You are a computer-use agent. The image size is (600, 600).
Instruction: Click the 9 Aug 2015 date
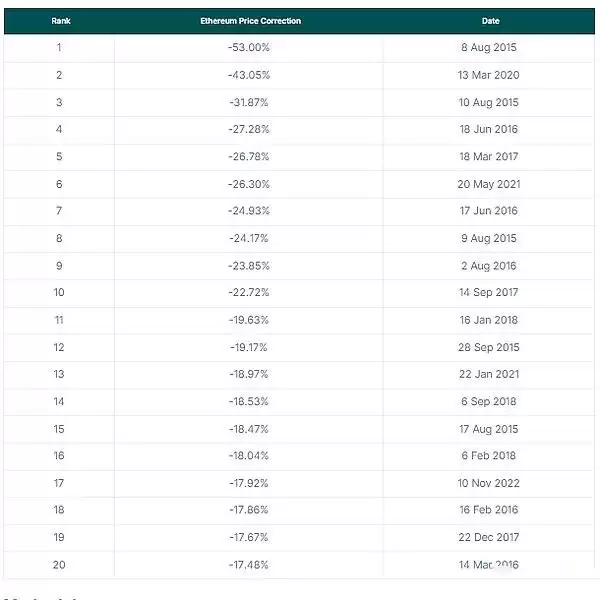(x=489, y=238)
